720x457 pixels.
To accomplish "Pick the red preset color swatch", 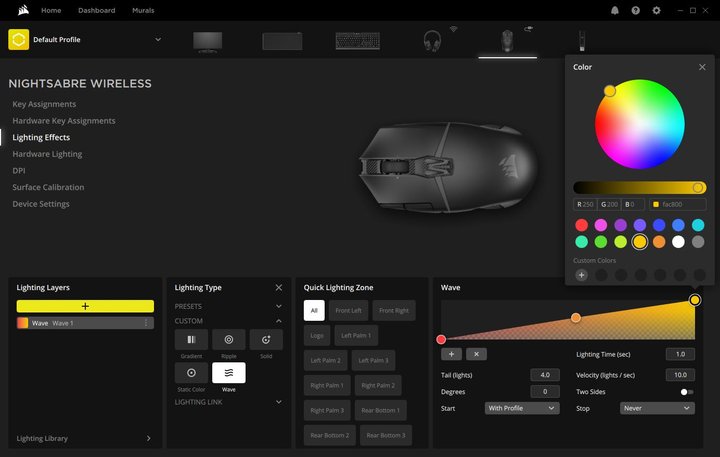I will coord(582,225).
